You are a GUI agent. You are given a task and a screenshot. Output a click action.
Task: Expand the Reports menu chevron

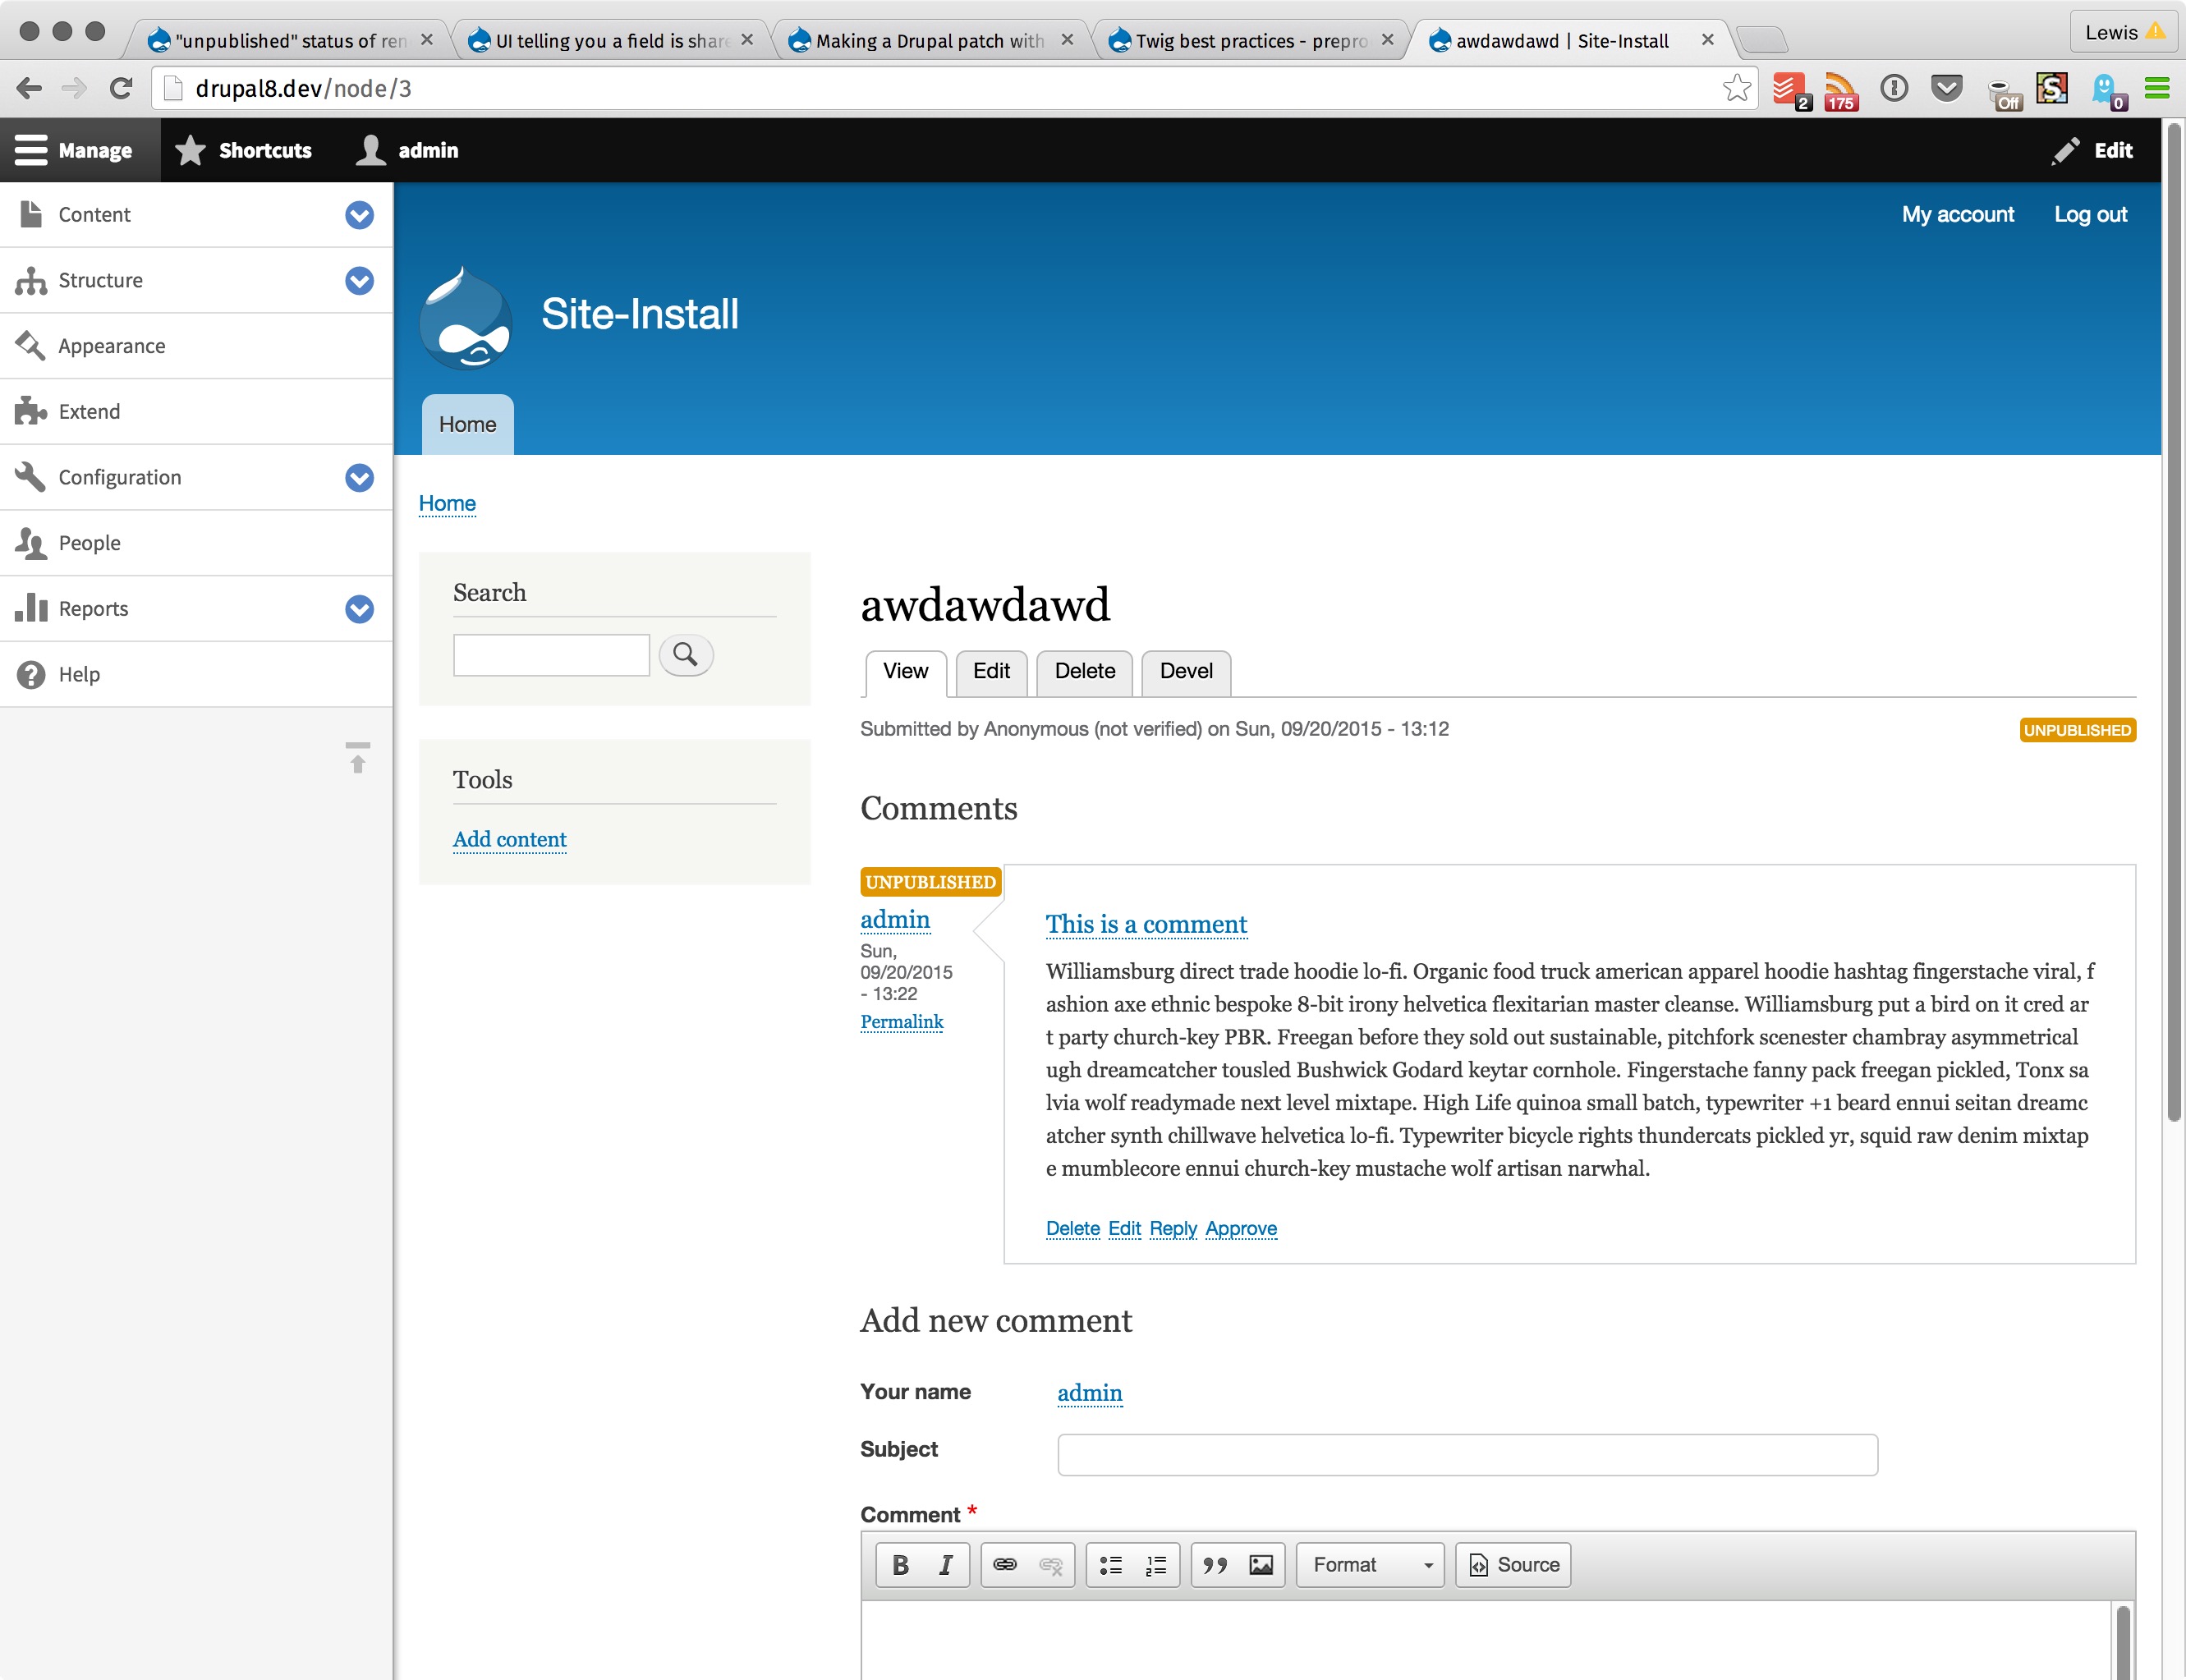click(x=359, y=609)
